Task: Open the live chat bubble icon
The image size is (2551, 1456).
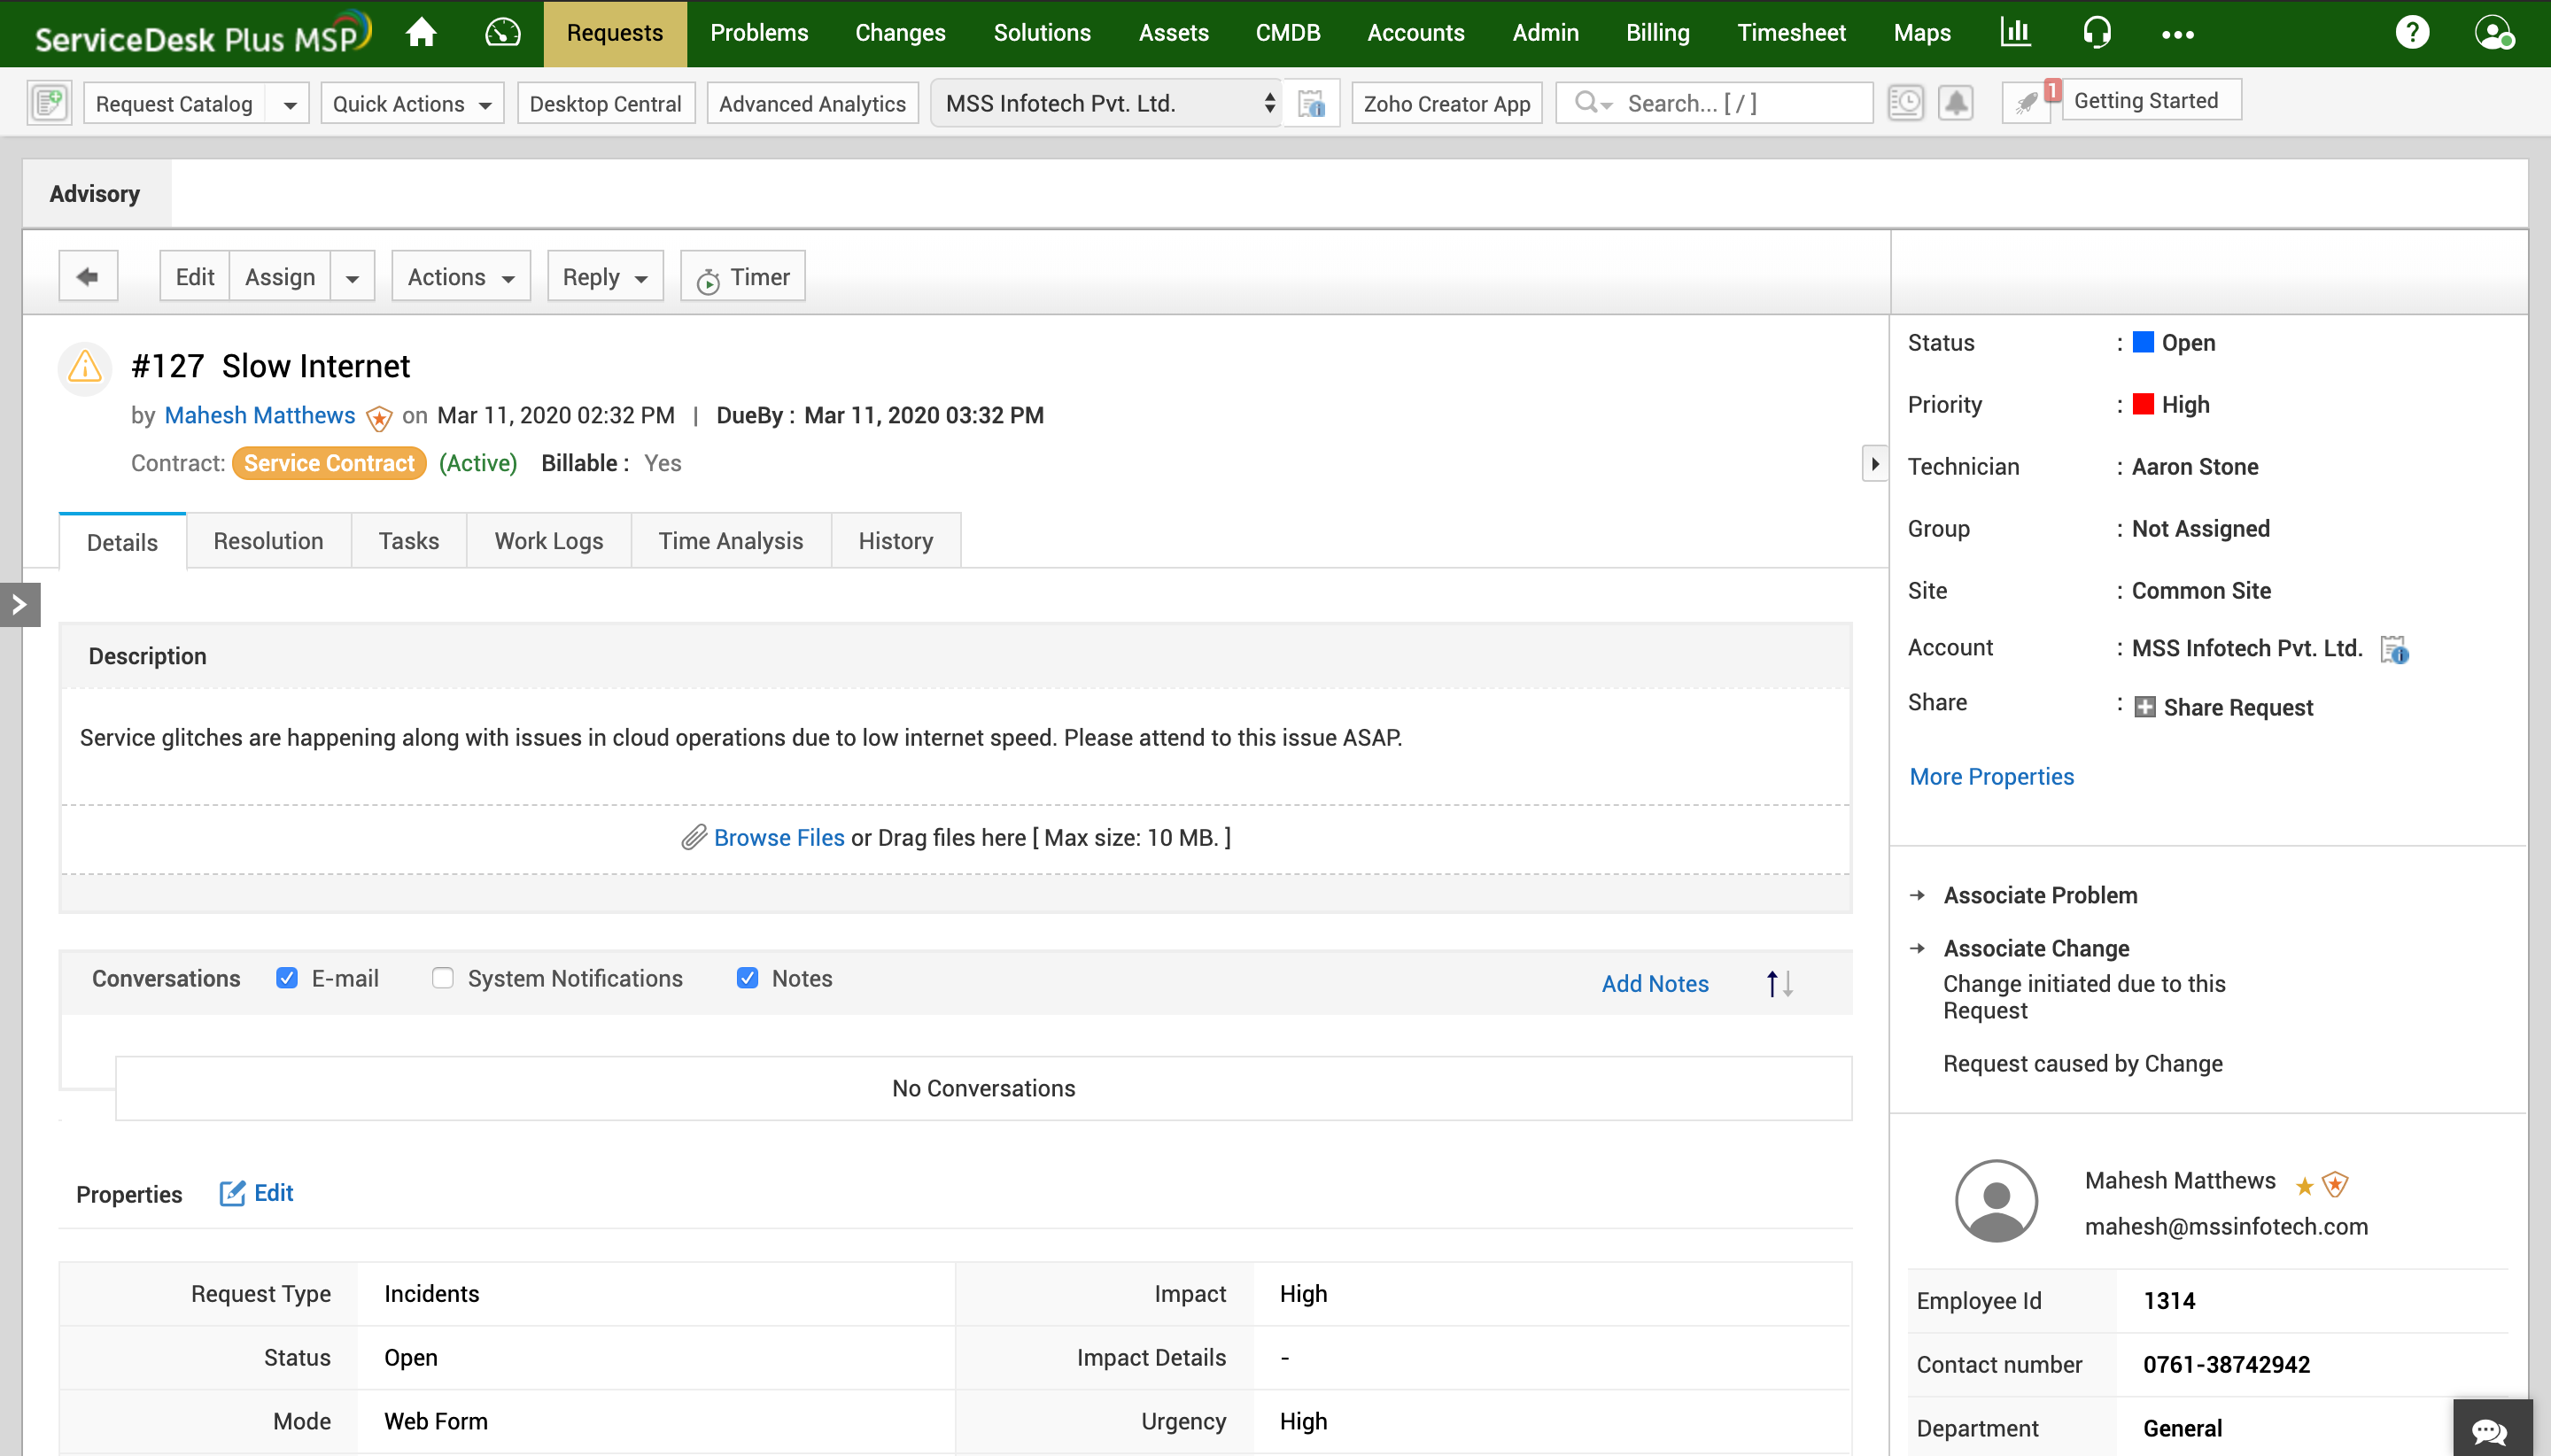Action: [x=2490, y=1430]
